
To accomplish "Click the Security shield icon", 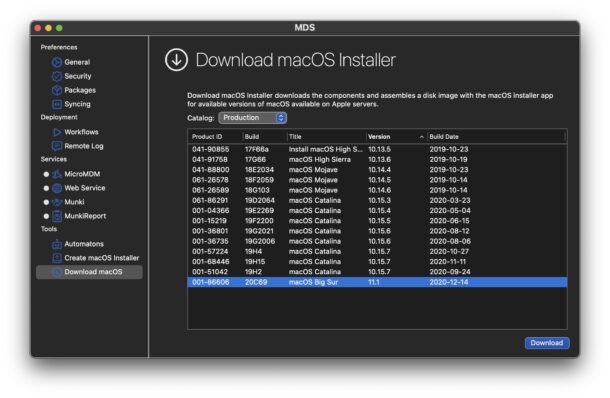I will [x=57, y=76].
